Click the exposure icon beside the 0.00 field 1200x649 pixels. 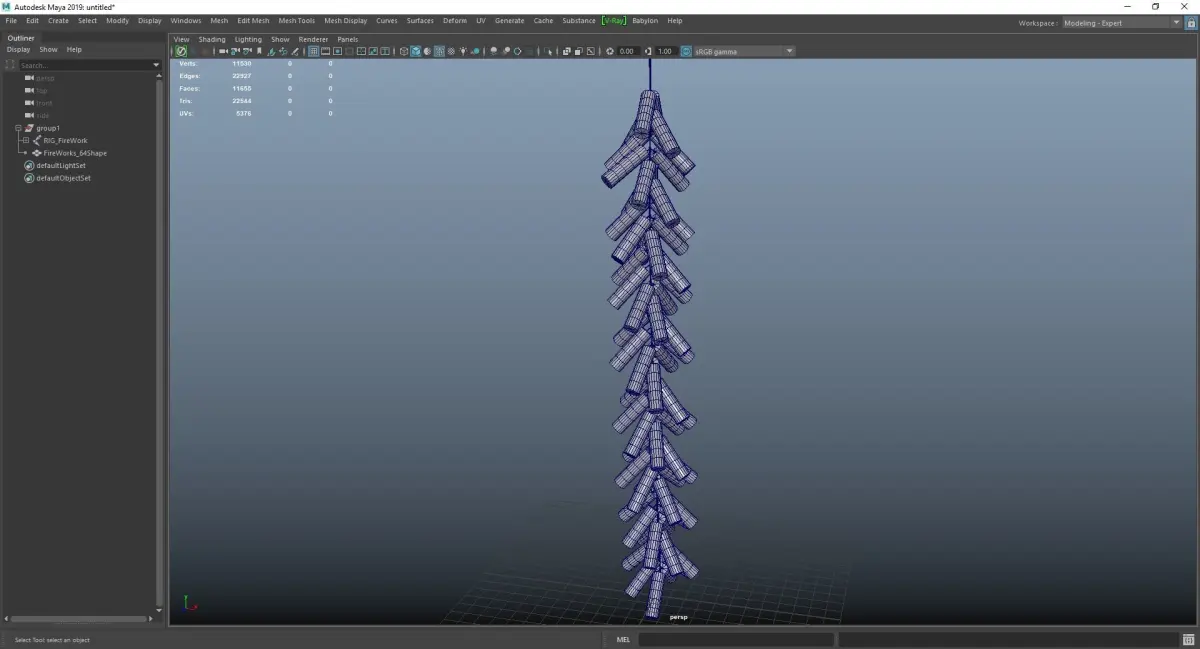click(610, 51)
